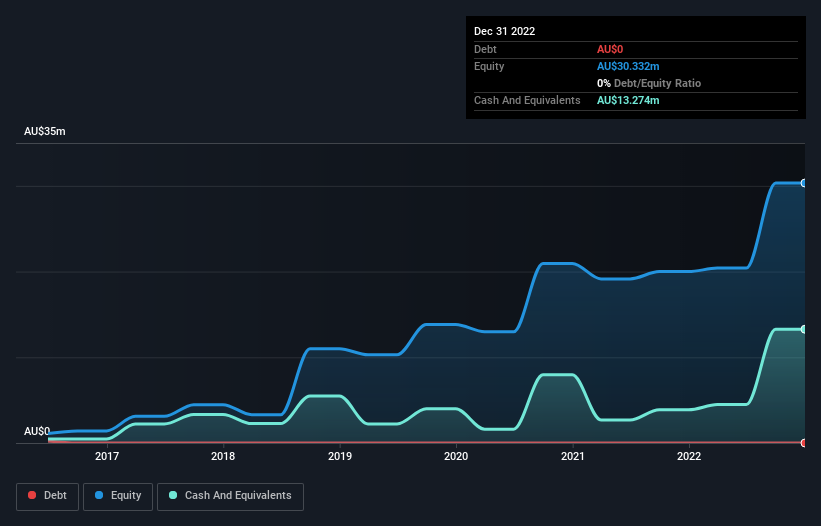The width and height of the screenshot is (821, 526).
Task: Select the Equity endpoint marker on chart
Action: tap(804, 183)
